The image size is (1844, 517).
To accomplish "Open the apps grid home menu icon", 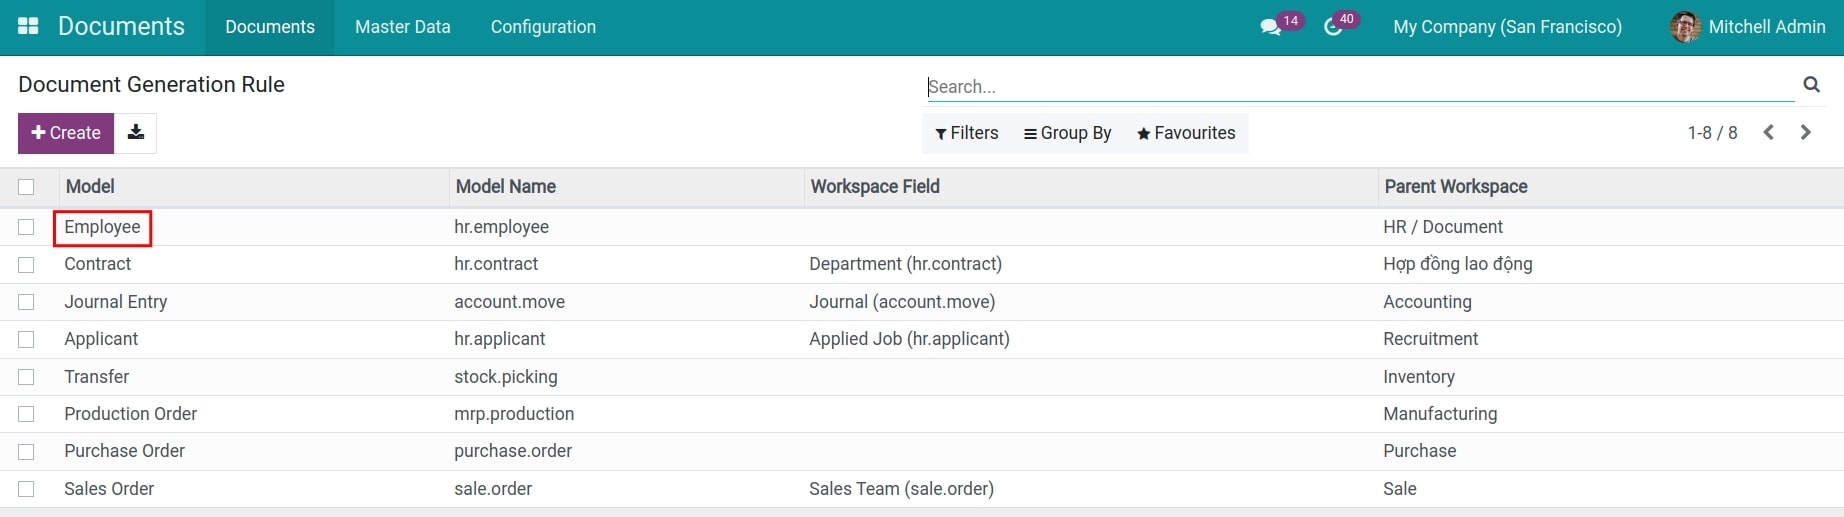I will [28, 27].
